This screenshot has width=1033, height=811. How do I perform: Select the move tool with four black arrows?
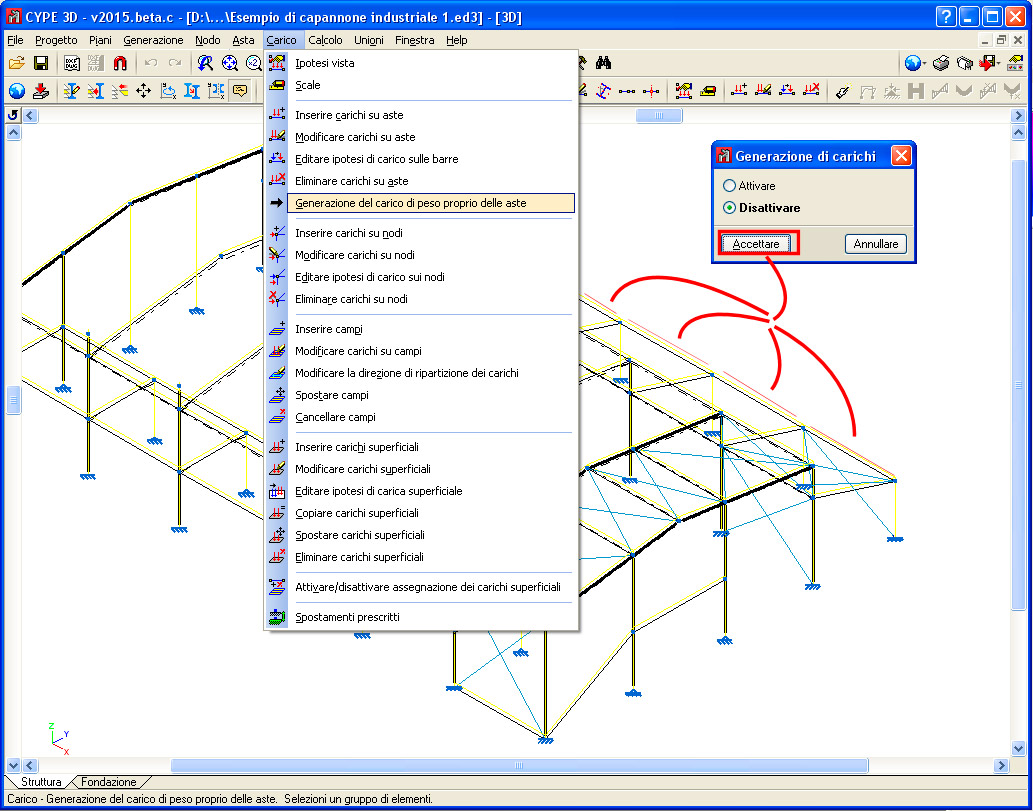(144, 91)
